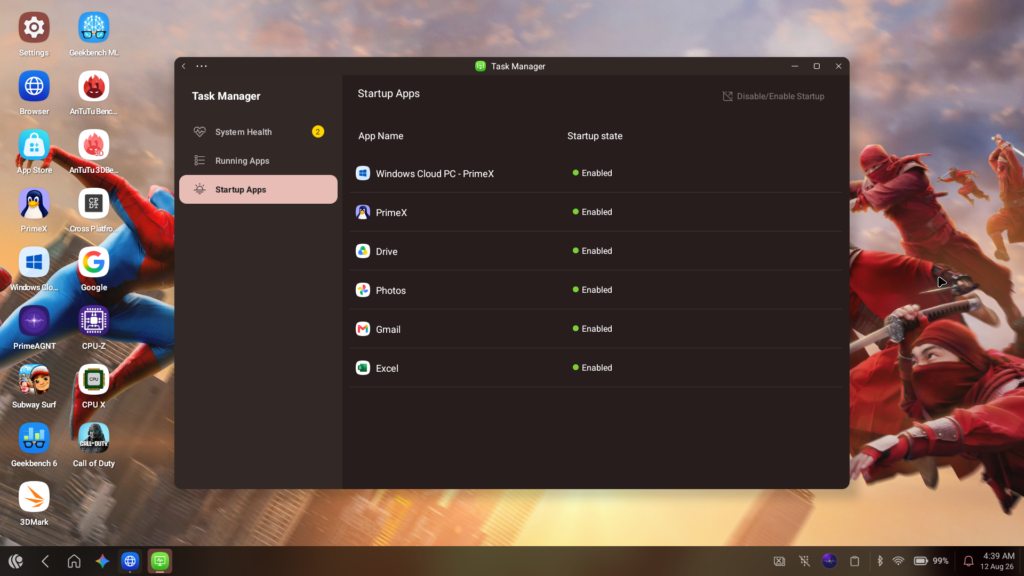Click the taskbar home button
Image resolution: width=1024 pixels, height=576 pixels.
pos(74,561)
